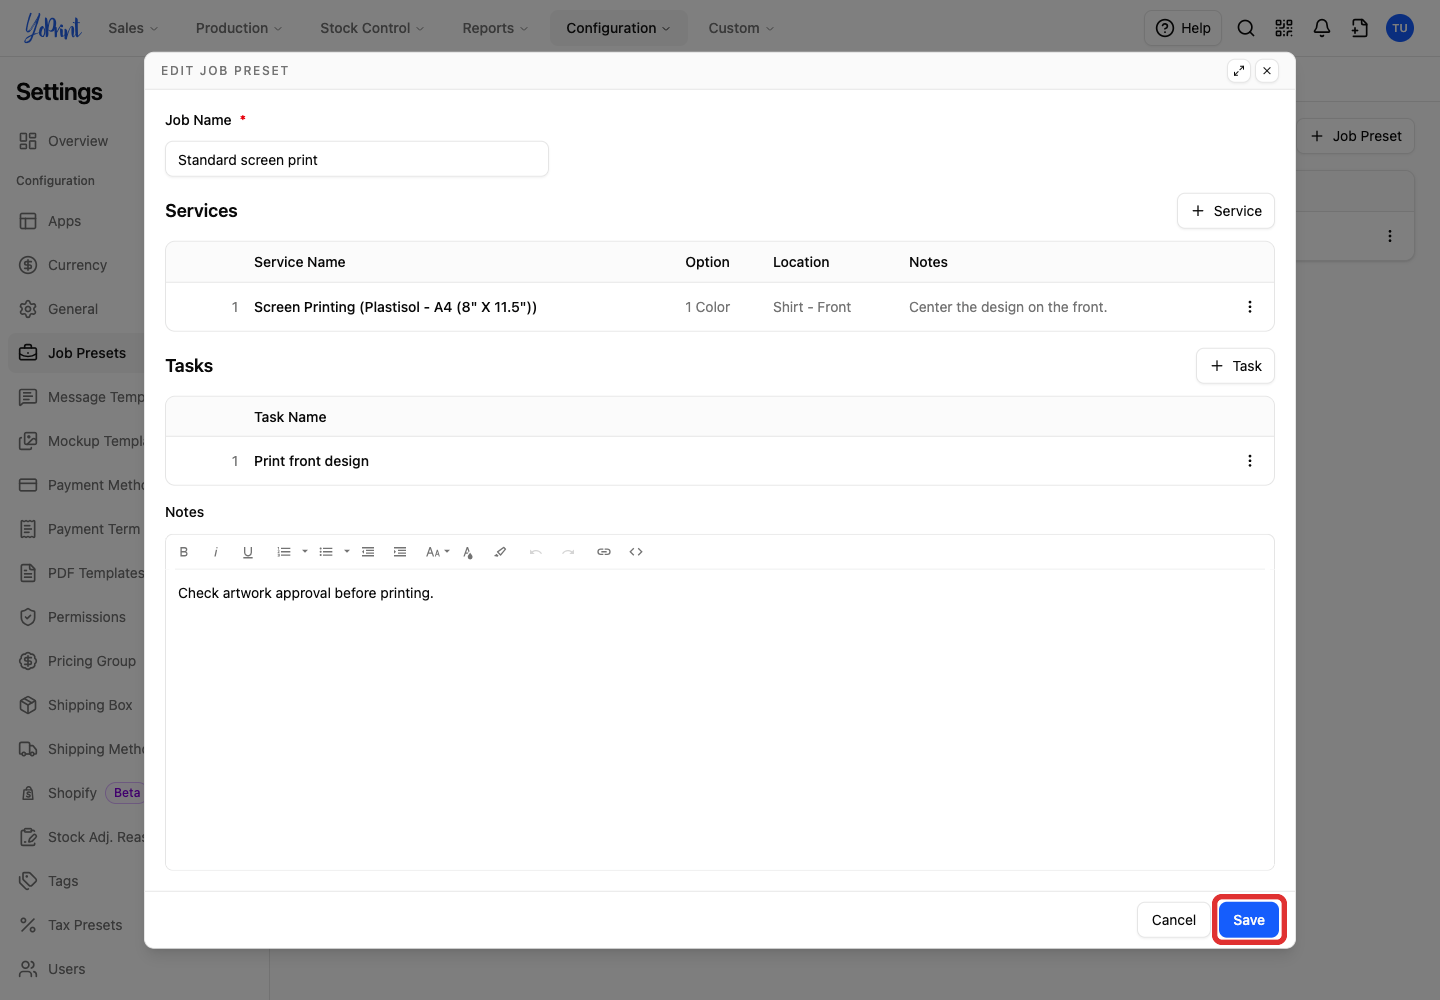The height and width of the screenshot is (1000, 1440).
Task: Select Screen Printing (Plastisol) service name
Action: coord(395,307)
